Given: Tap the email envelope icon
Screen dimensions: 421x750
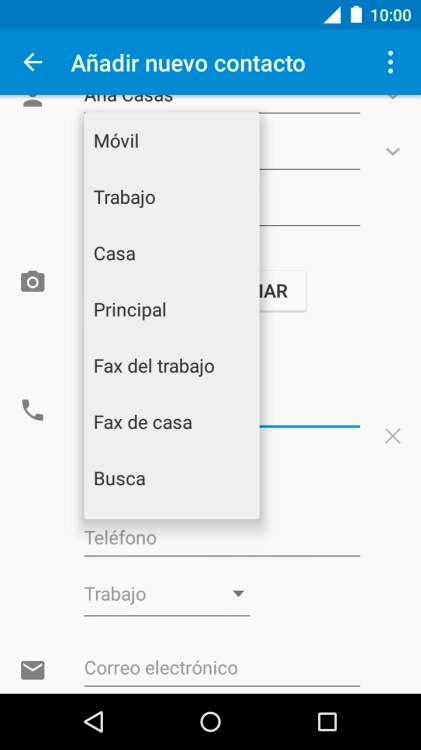Looking at the screenshot, I should (33, 670).
